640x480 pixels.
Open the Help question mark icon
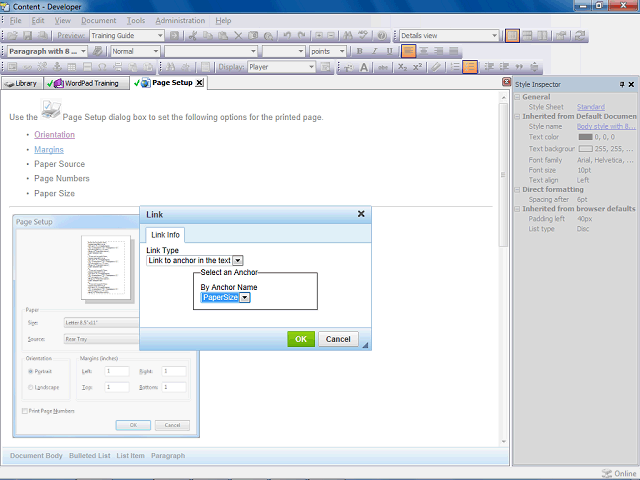click(382, 36)
